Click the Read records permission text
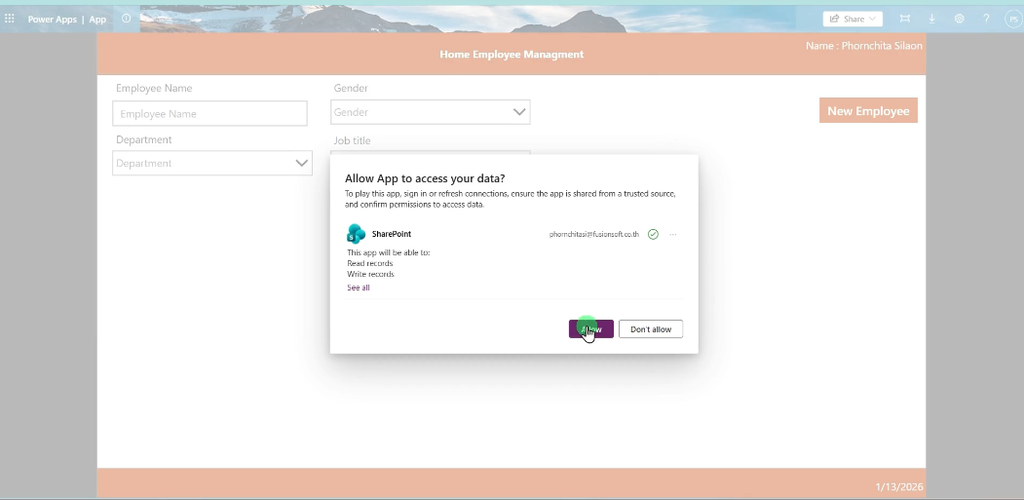 coord(370,263)
